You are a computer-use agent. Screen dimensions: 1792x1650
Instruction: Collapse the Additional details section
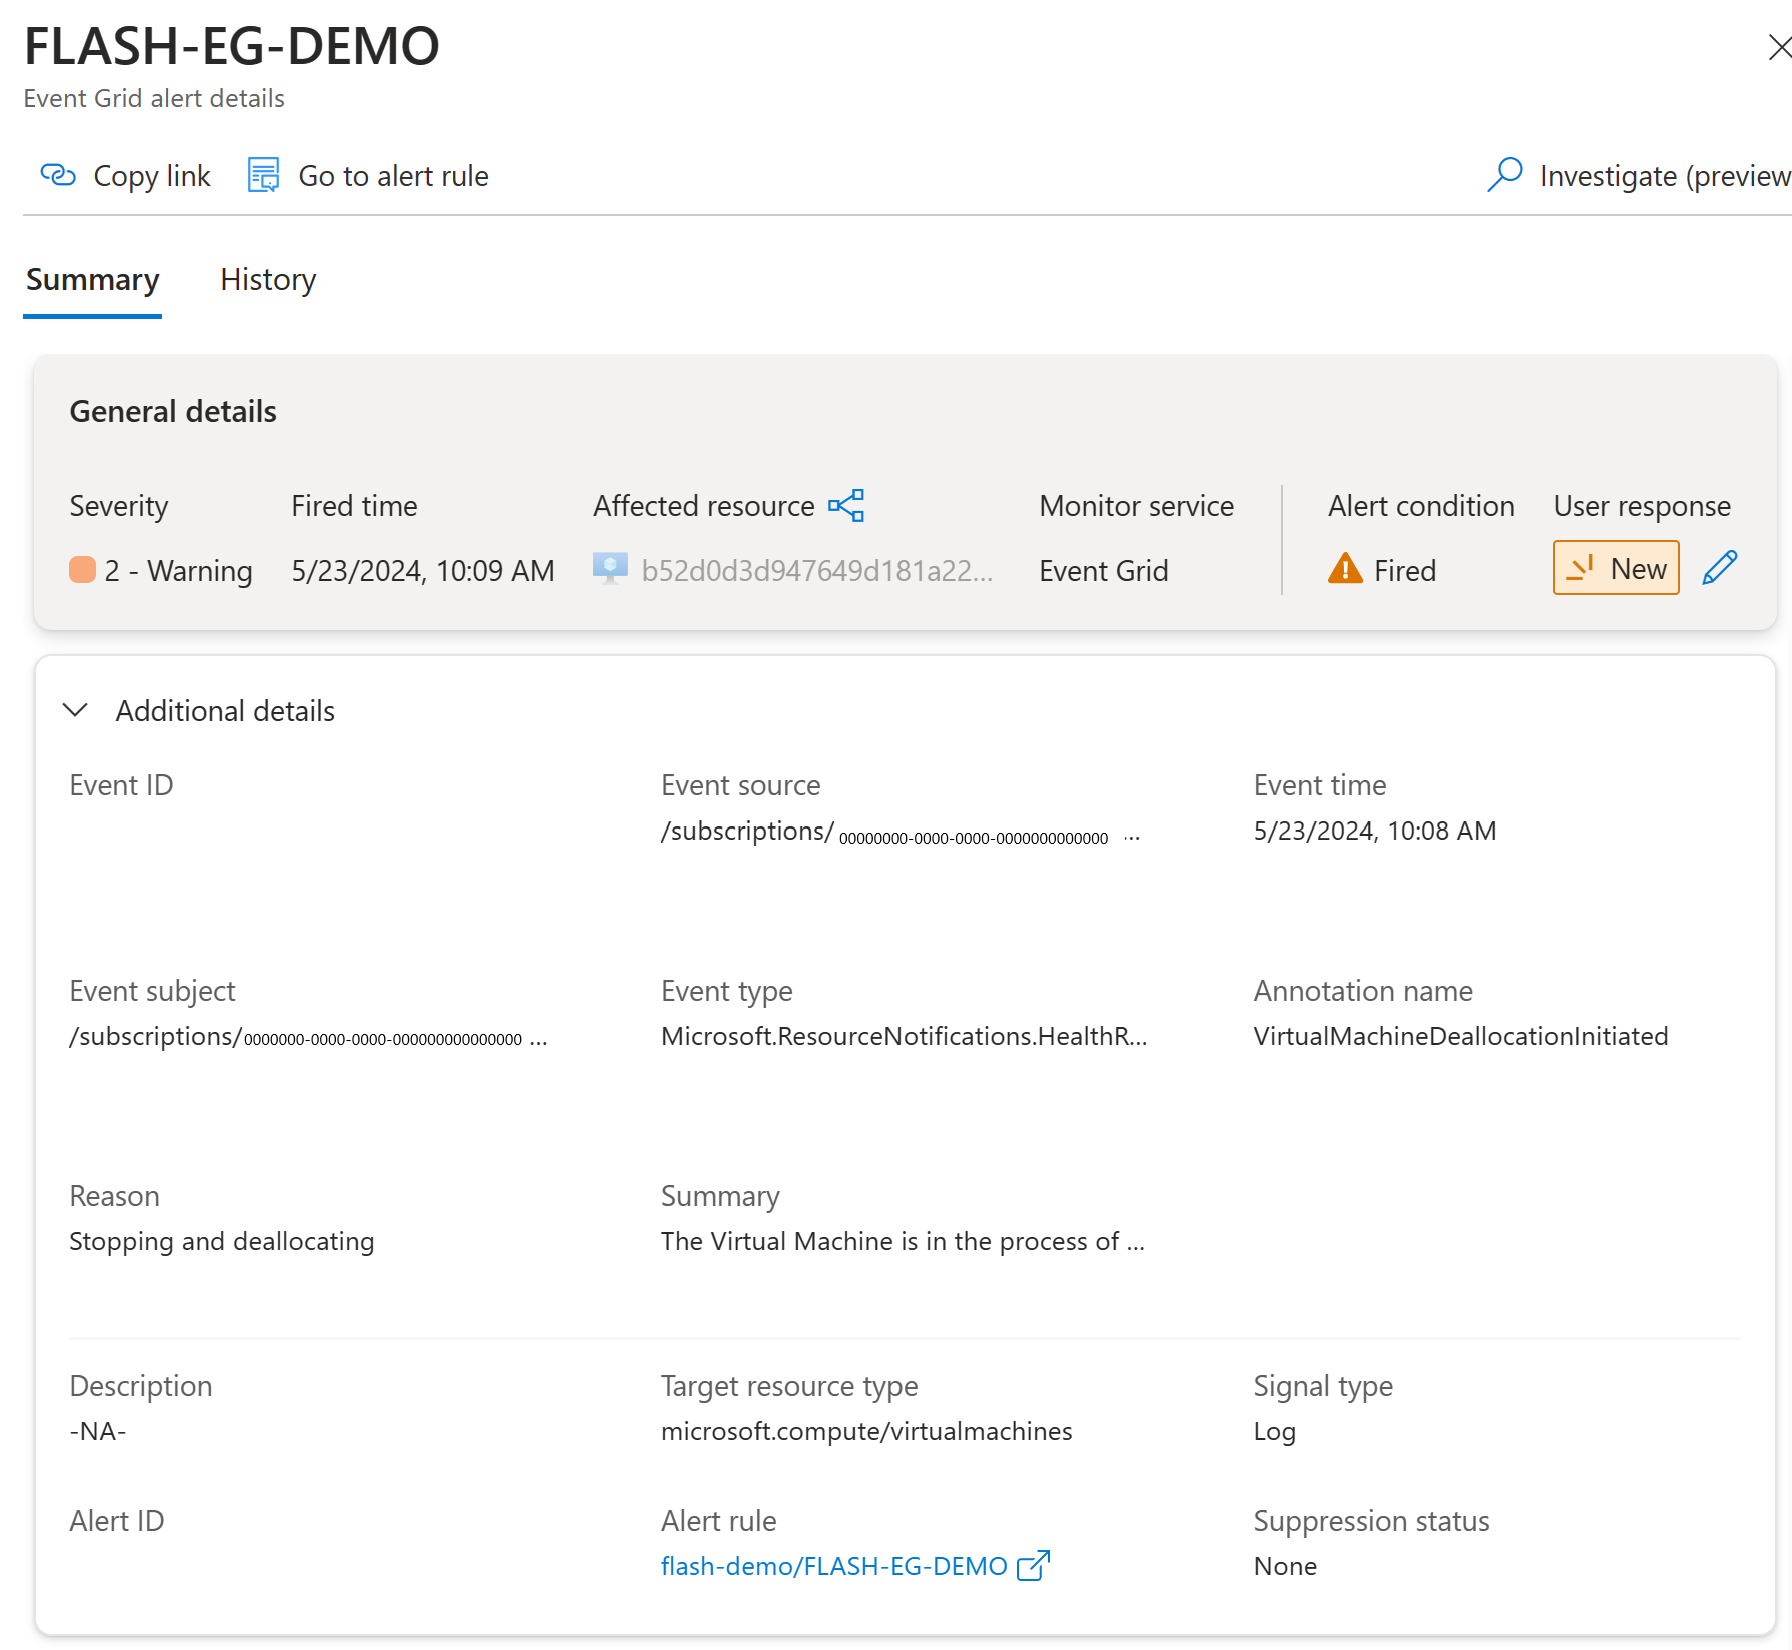point(75,710)
